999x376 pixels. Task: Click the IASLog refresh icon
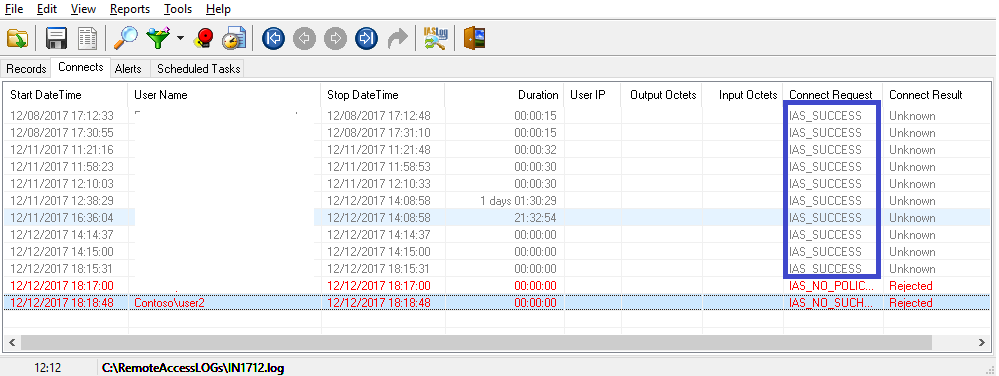[x=436, y=38]
